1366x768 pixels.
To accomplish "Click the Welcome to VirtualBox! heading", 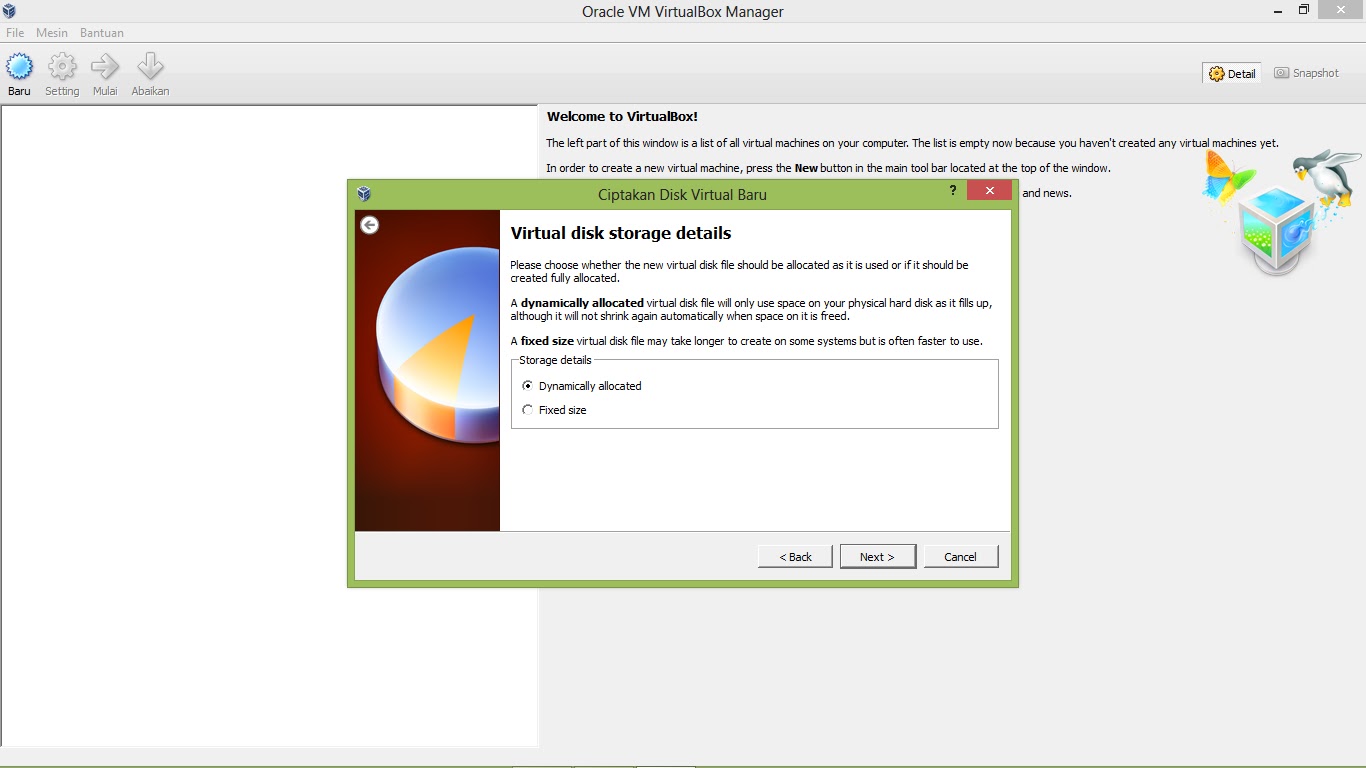I will pyautogui.click(x=622, y=117).
